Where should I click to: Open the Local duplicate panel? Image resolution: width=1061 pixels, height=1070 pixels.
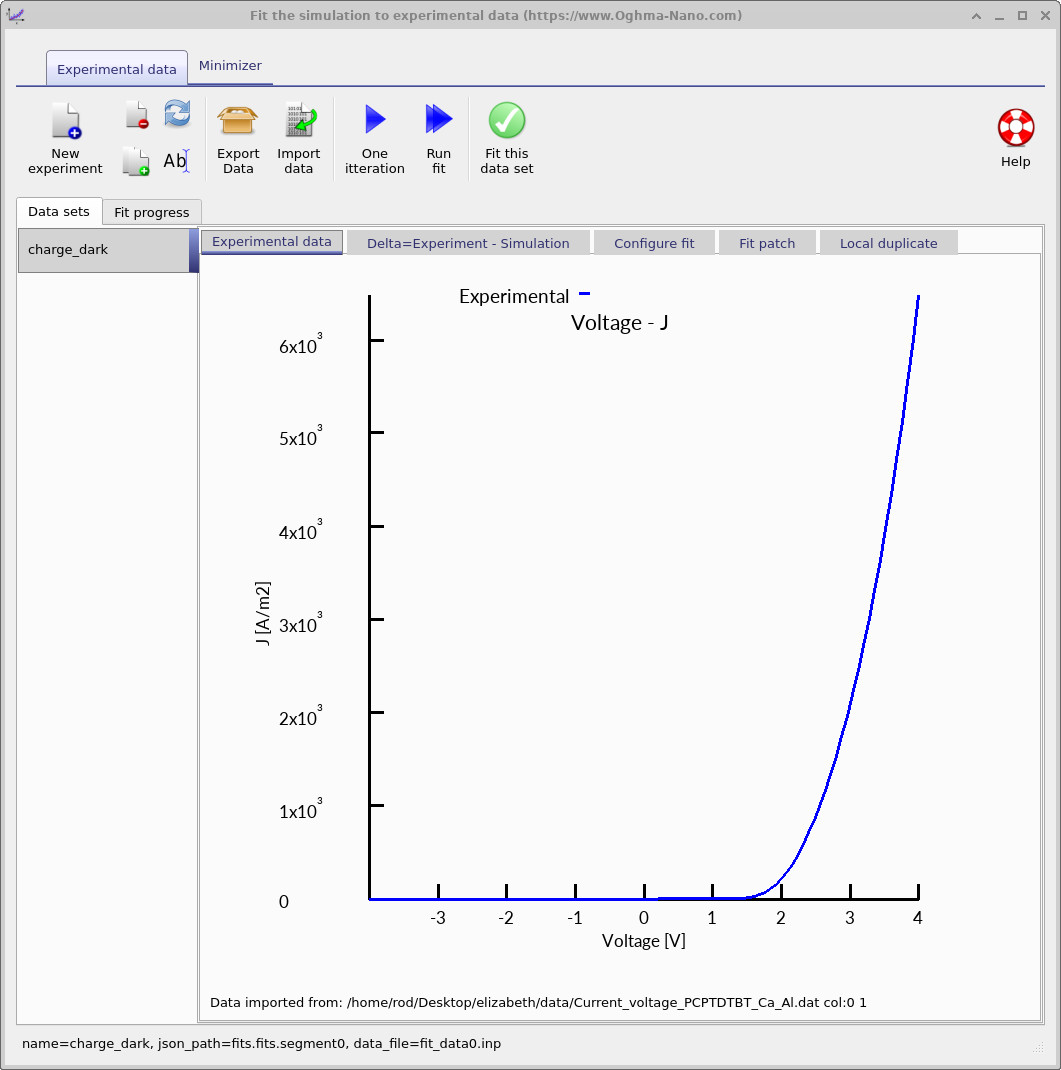pos(888,242)
